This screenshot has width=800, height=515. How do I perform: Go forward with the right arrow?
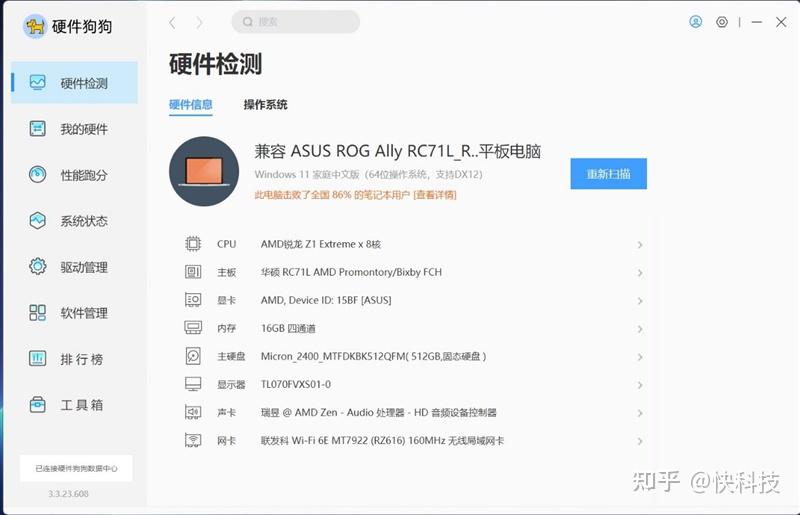pos(199,22)
